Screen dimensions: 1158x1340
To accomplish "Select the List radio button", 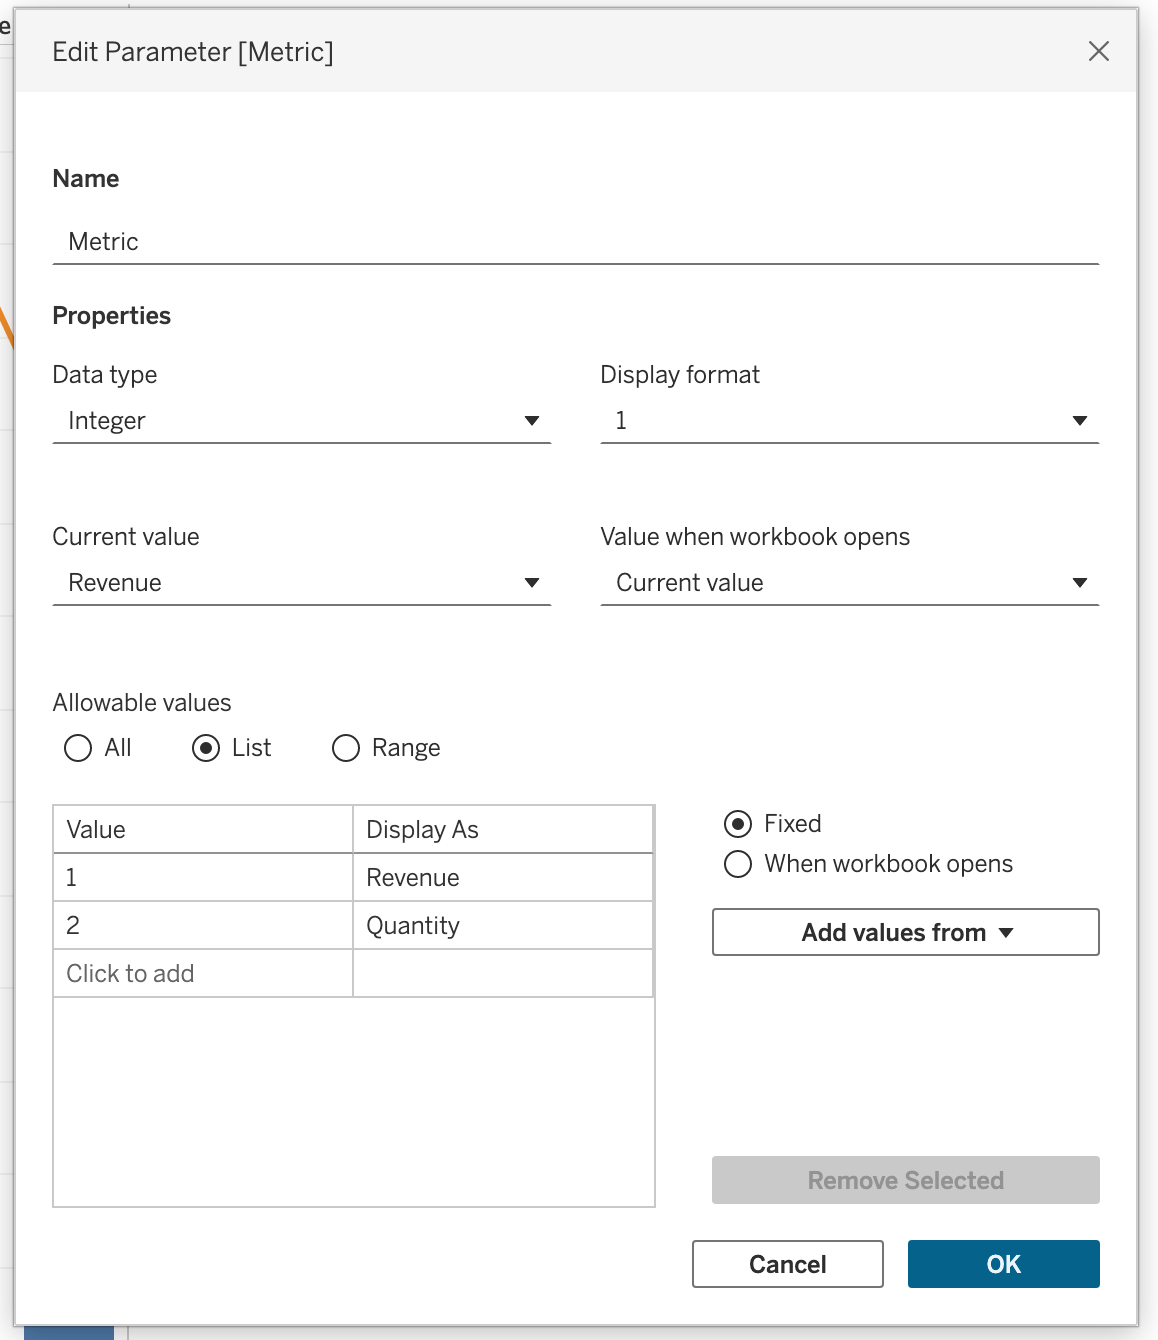I will (206, 748).
